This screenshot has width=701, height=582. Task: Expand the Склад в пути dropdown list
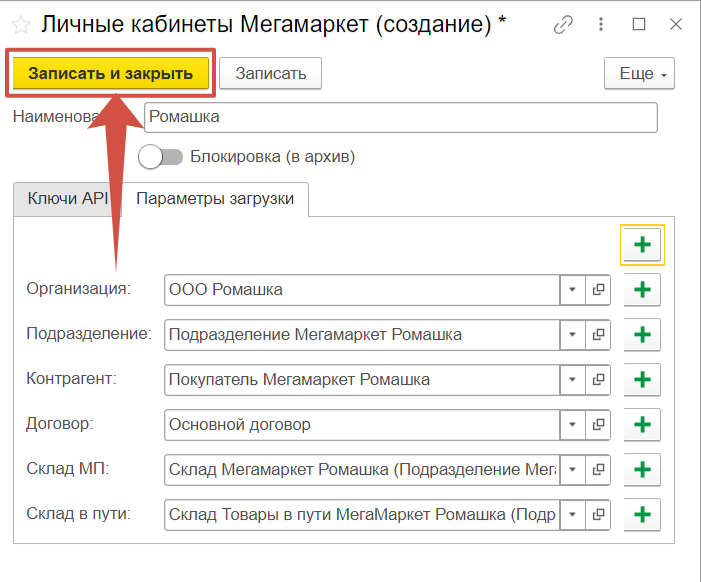tap(572, 515)
